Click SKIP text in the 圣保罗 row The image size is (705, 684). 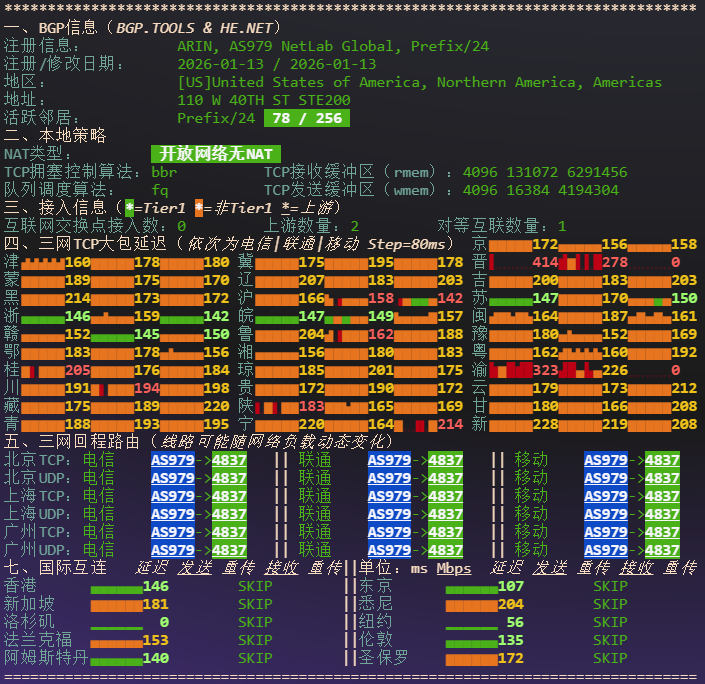click(610, 658)
